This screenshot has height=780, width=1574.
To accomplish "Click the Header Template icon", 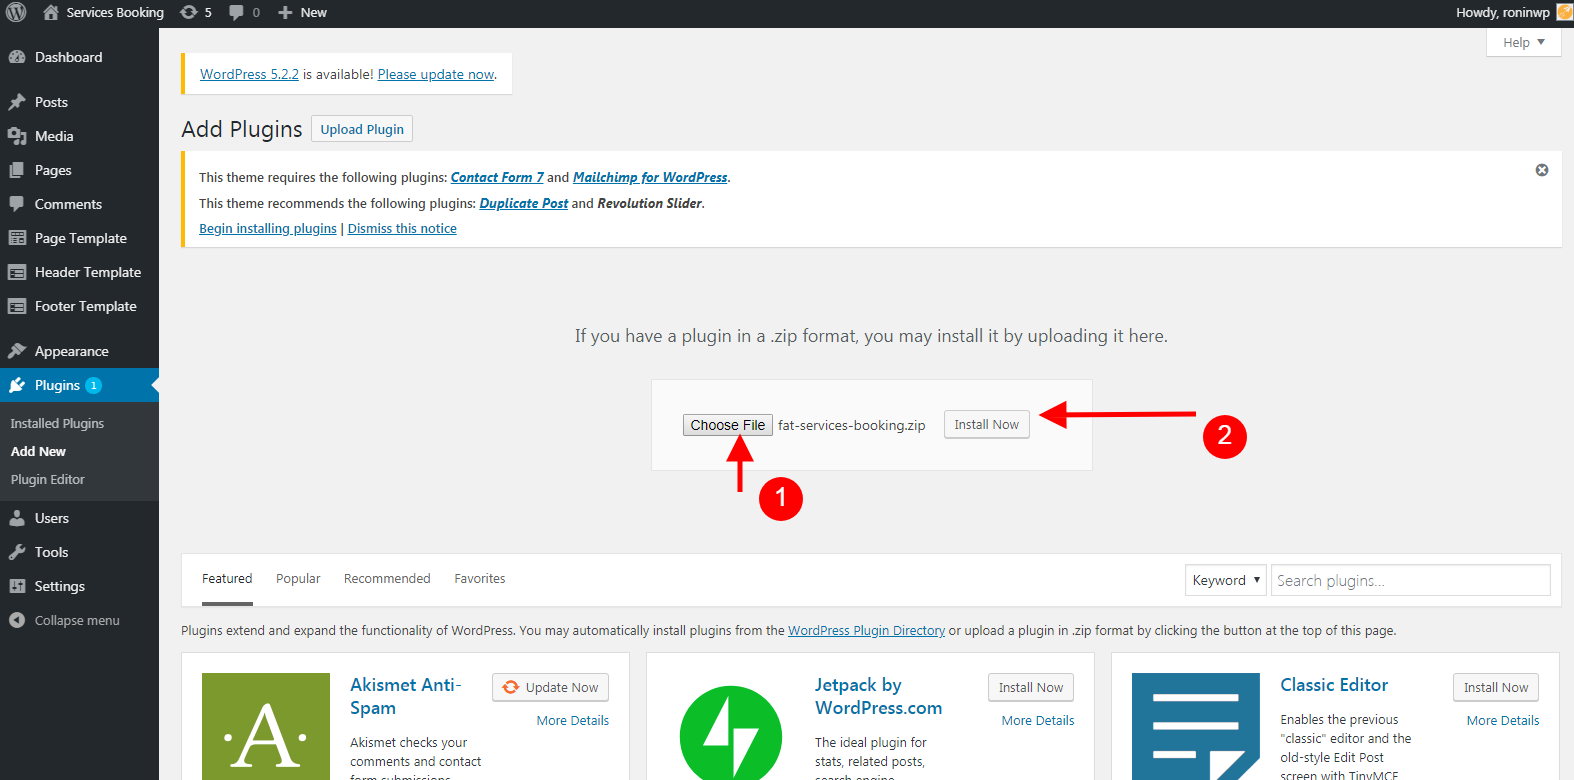I will tap(17, 272).
